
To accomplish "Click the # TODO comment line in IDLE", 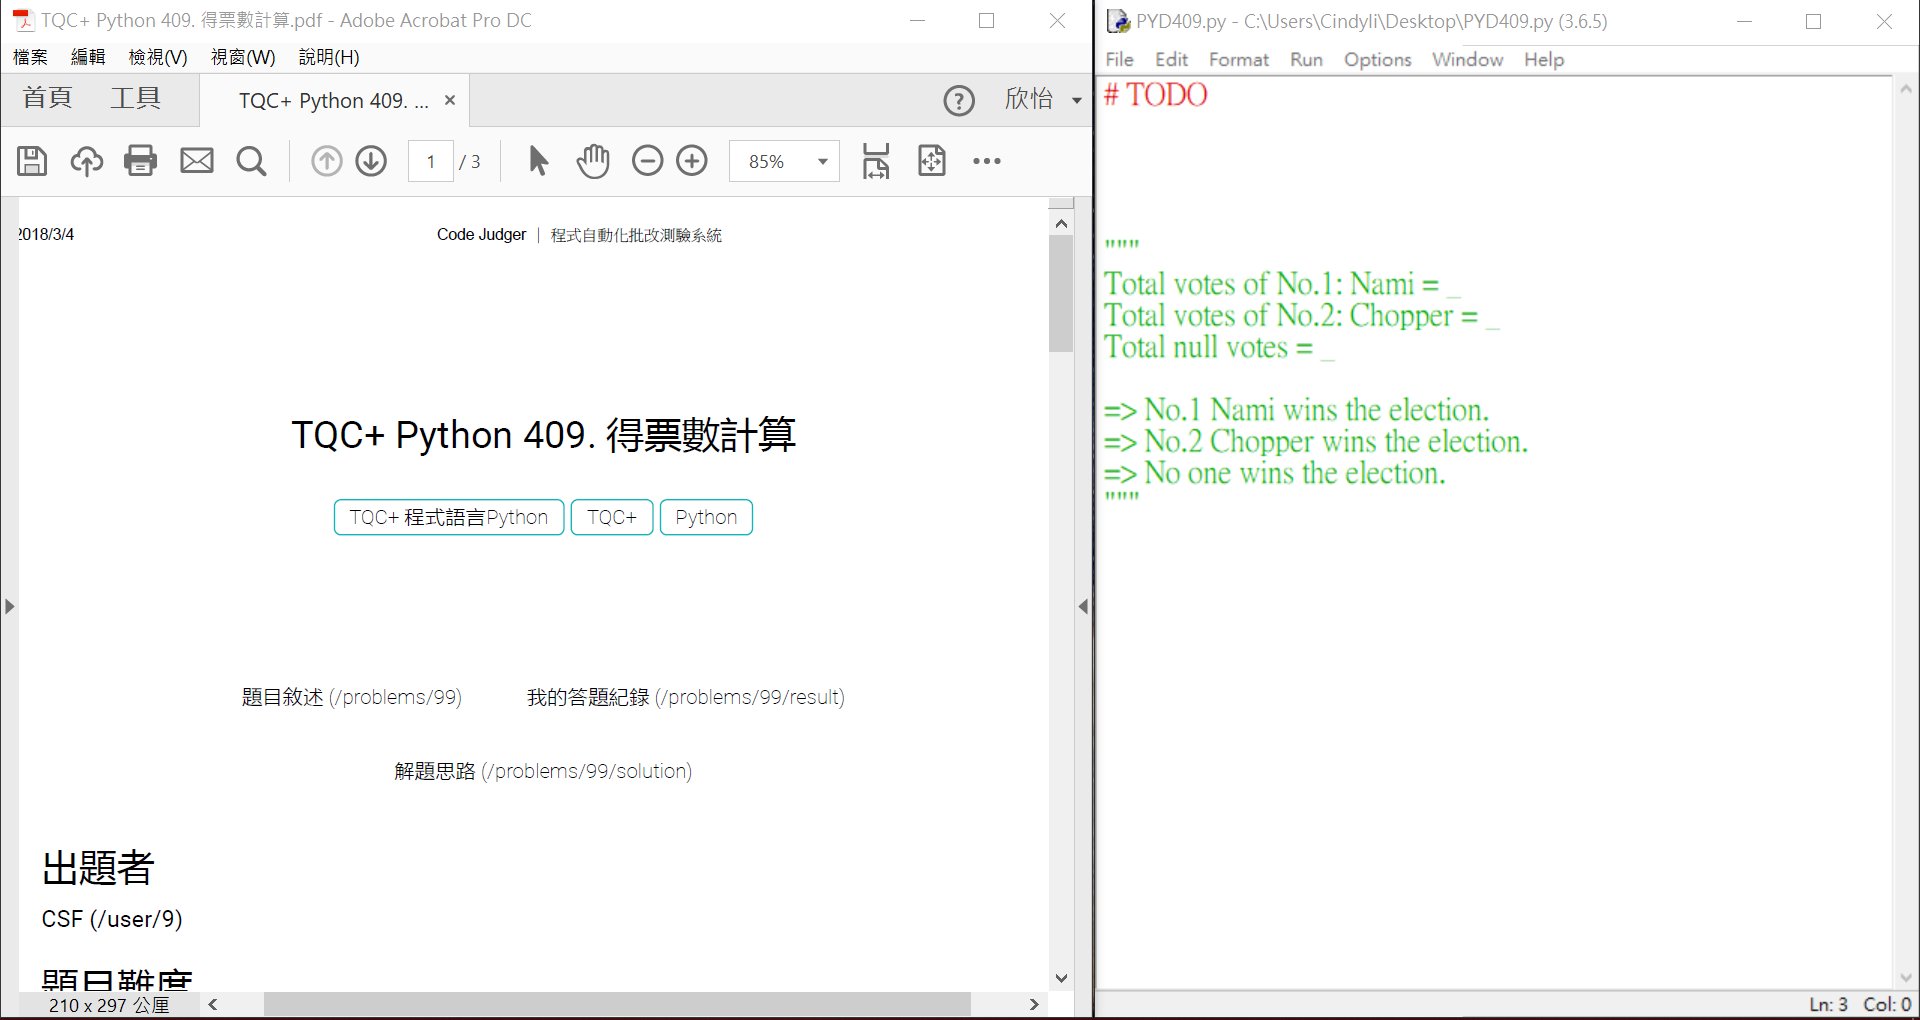I will (1156, 94).
